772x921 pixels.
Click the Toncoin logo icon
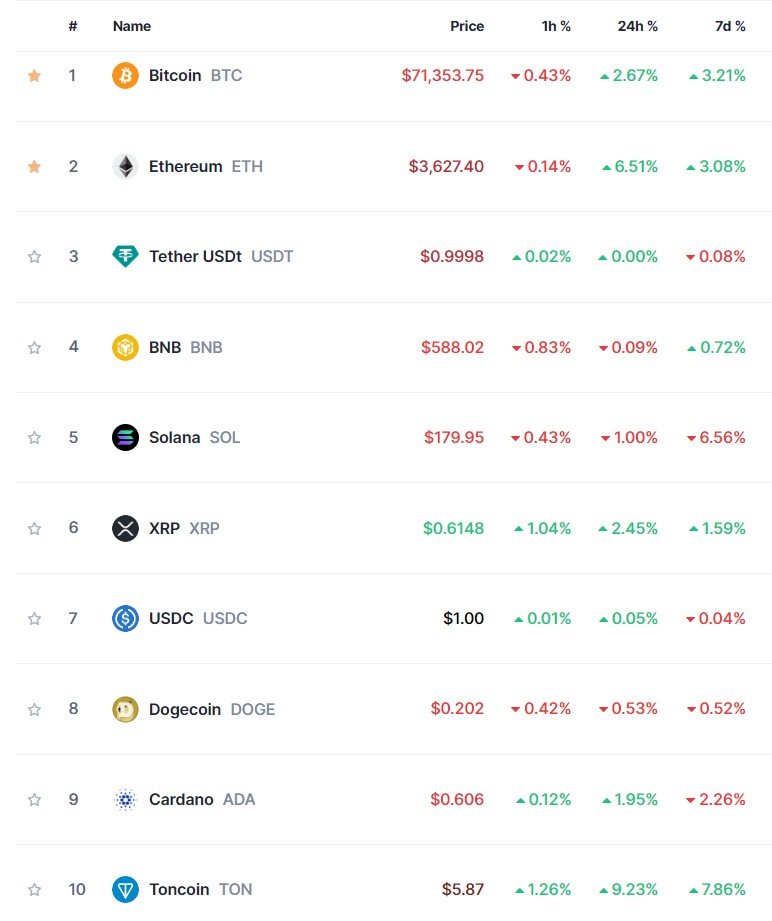pyautogui.click(x=125, y=889)
